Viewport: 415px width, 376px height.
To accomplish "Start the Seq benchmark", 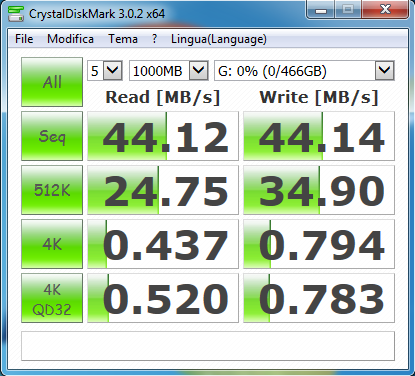I will [x=52, y=136].
